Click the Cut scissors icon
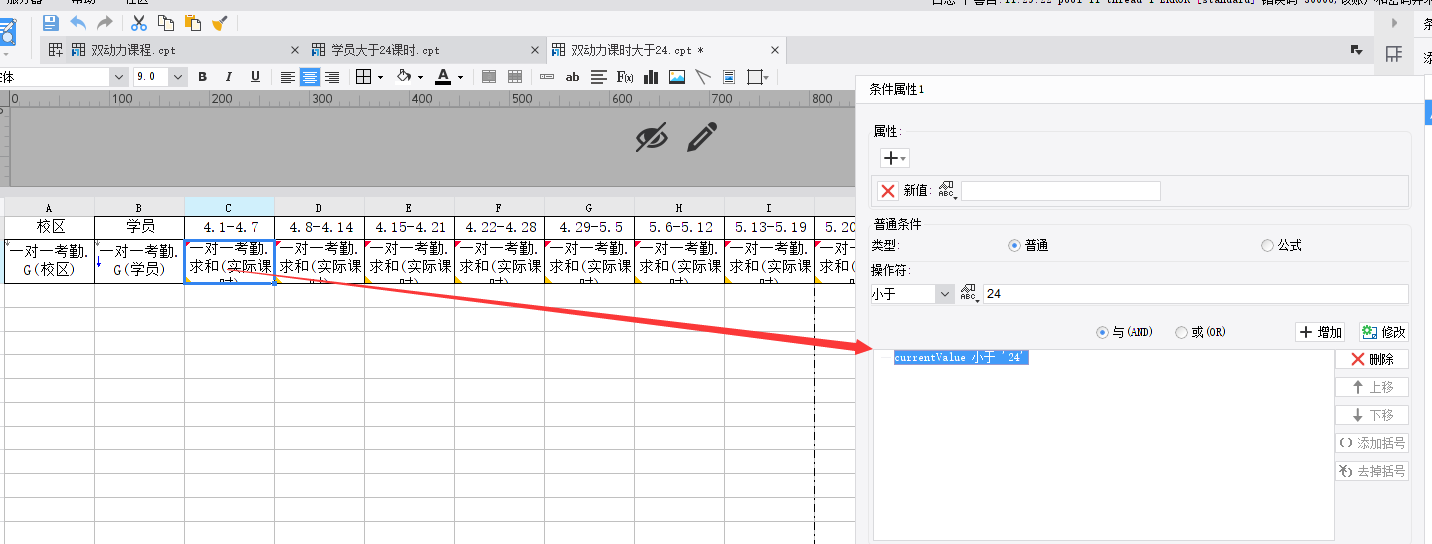The image size is (1432, 544). click(x=139, y=22)
